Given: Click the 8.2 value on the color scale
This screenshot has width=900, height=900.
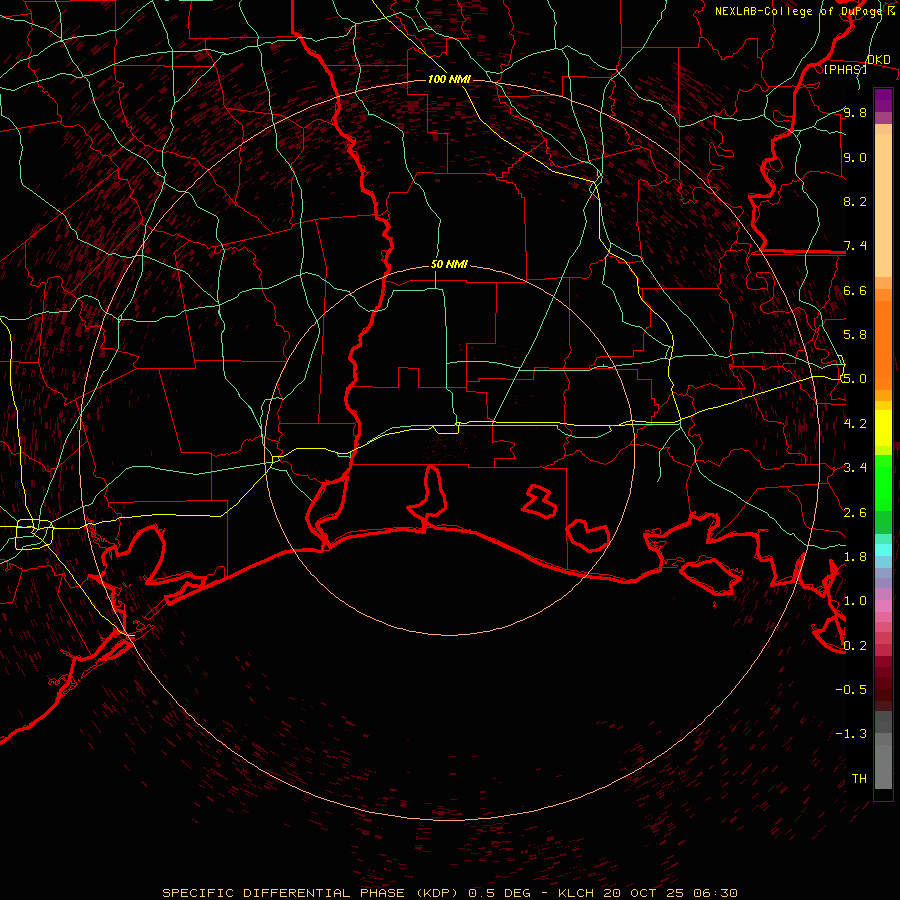Looking at the screenshot, I should point(855,201).
